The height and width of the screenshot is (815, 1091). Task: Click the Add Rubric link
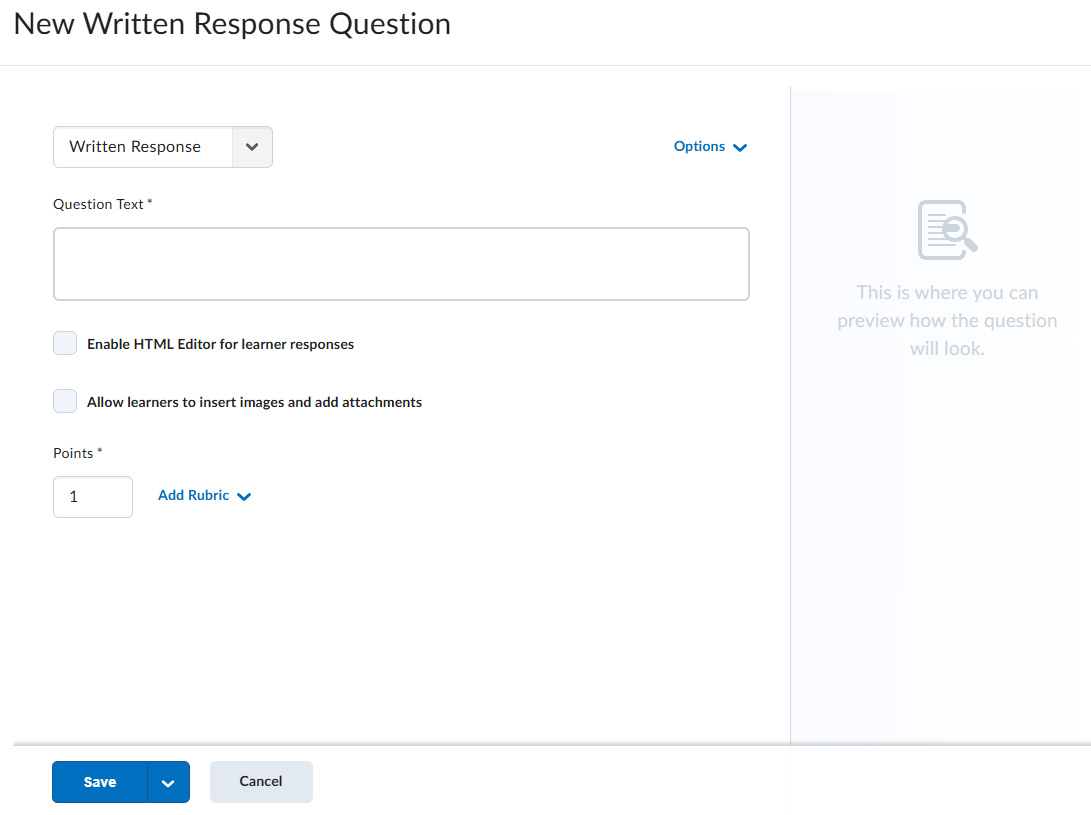(x=193, y=495)
